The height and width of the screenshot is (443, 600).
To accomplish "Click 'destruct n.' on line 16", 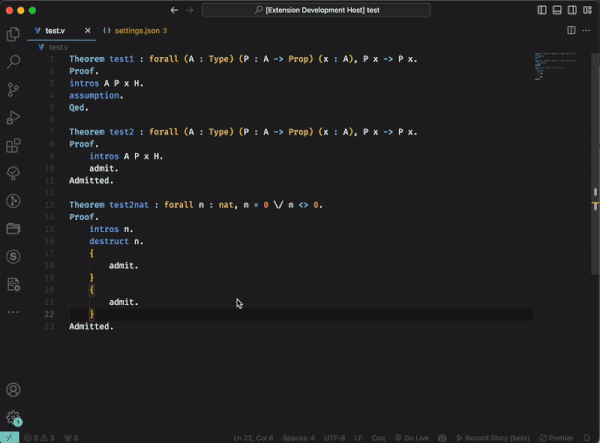I will 116,241.
